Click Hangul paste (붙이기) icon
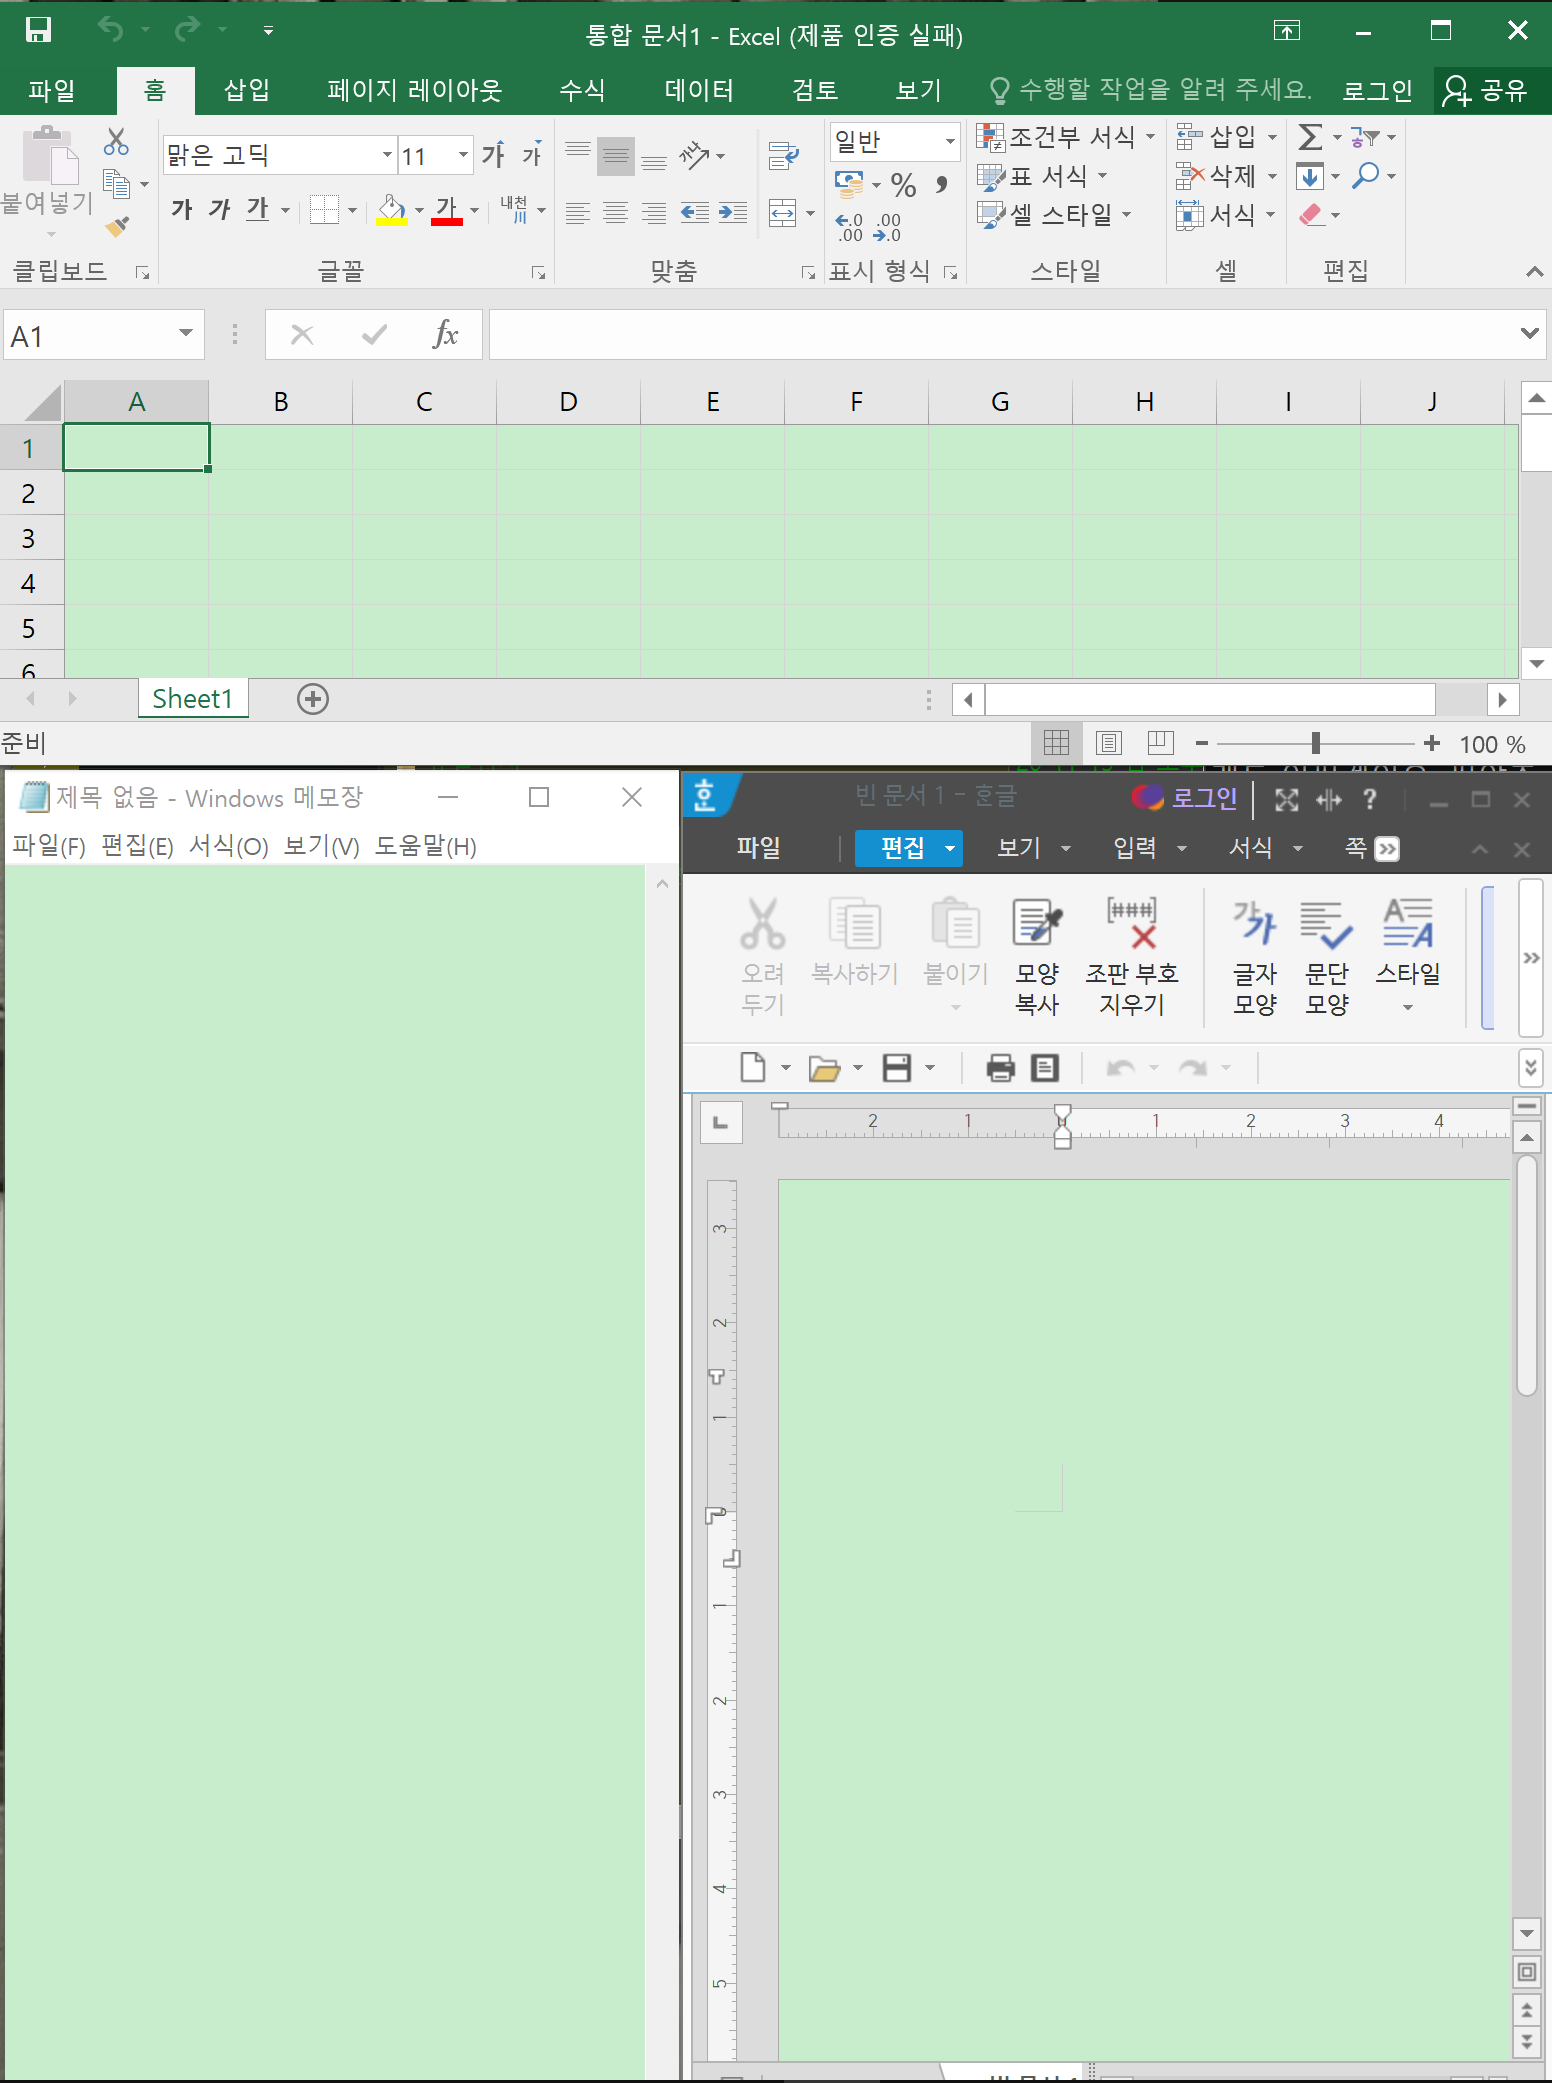This screenshot has width=1552, height=2083. (x=955, y=940)
